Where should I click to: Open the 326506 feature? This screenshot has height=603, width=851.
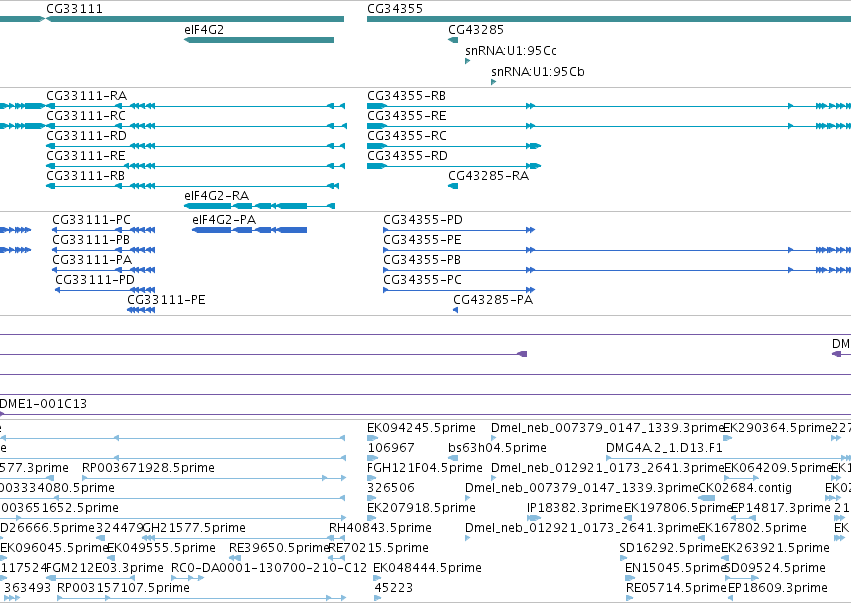click(372, 498)
